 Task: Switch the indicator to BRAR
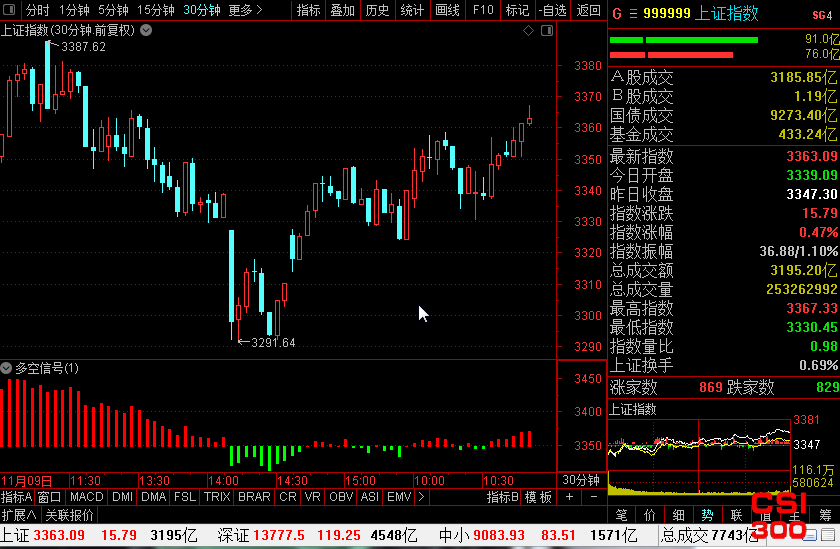pyautogui.click(x=254, y=497)
